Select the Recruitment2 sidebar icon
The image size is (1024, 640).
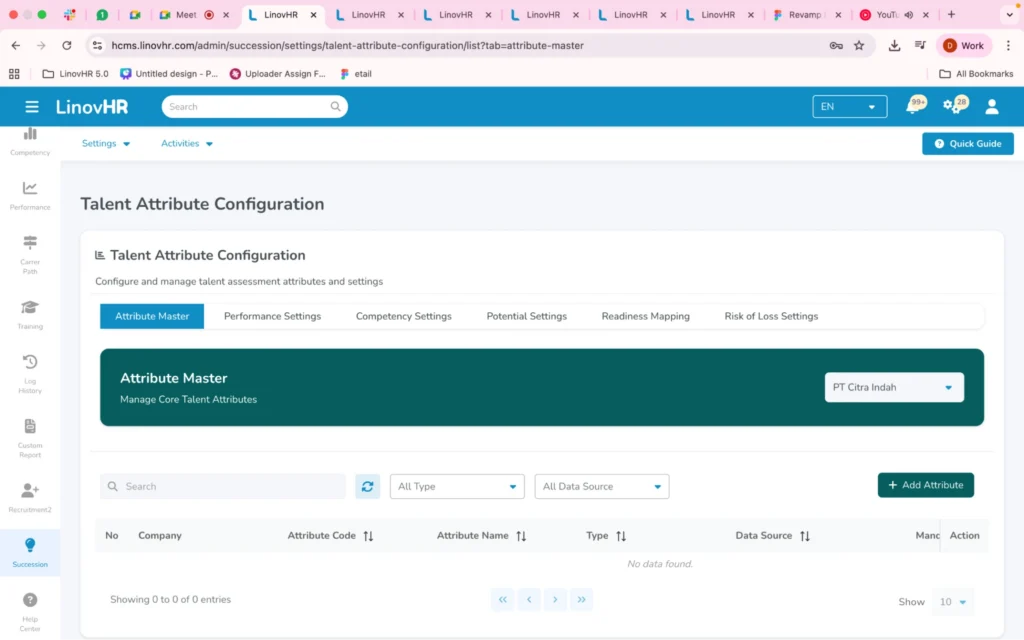tap(30, 495)
